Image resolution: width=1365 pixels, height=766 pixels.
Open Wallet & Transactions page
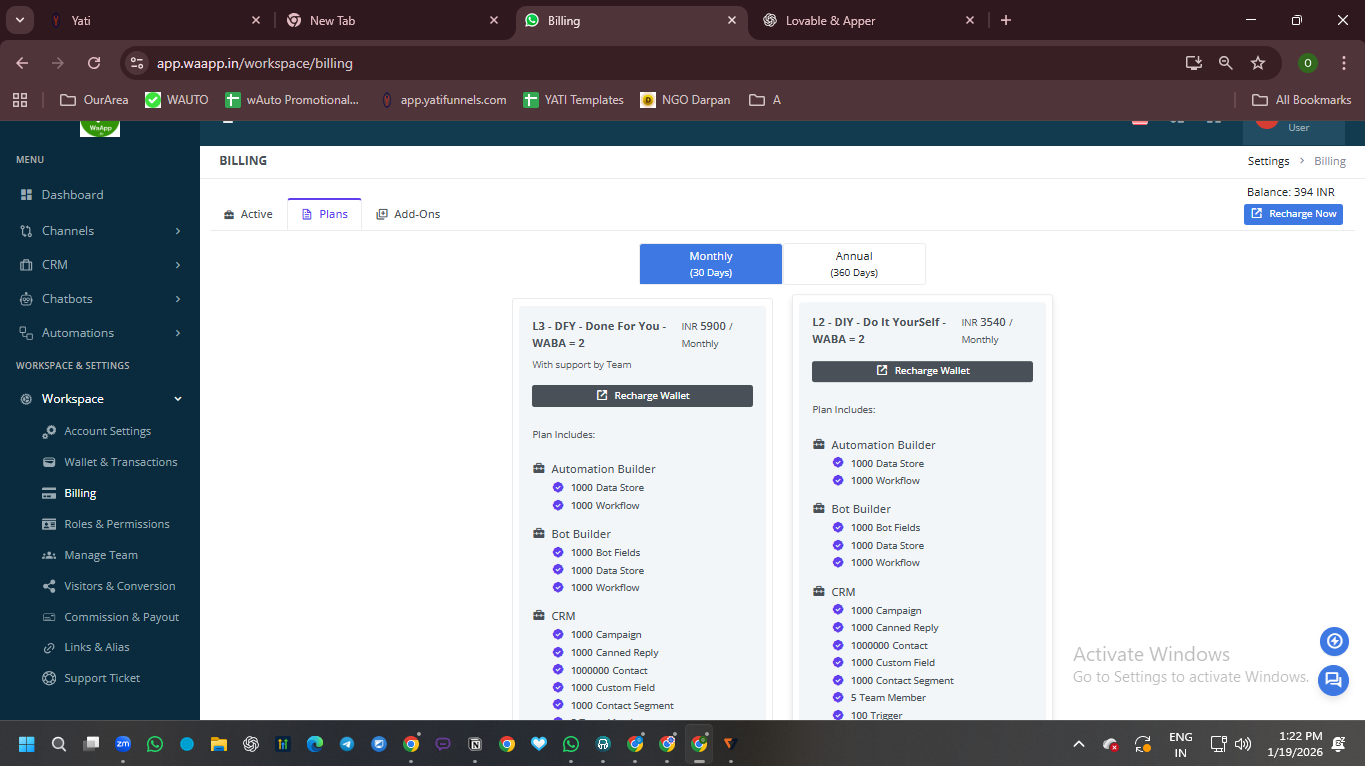click(x=120, y=462)
